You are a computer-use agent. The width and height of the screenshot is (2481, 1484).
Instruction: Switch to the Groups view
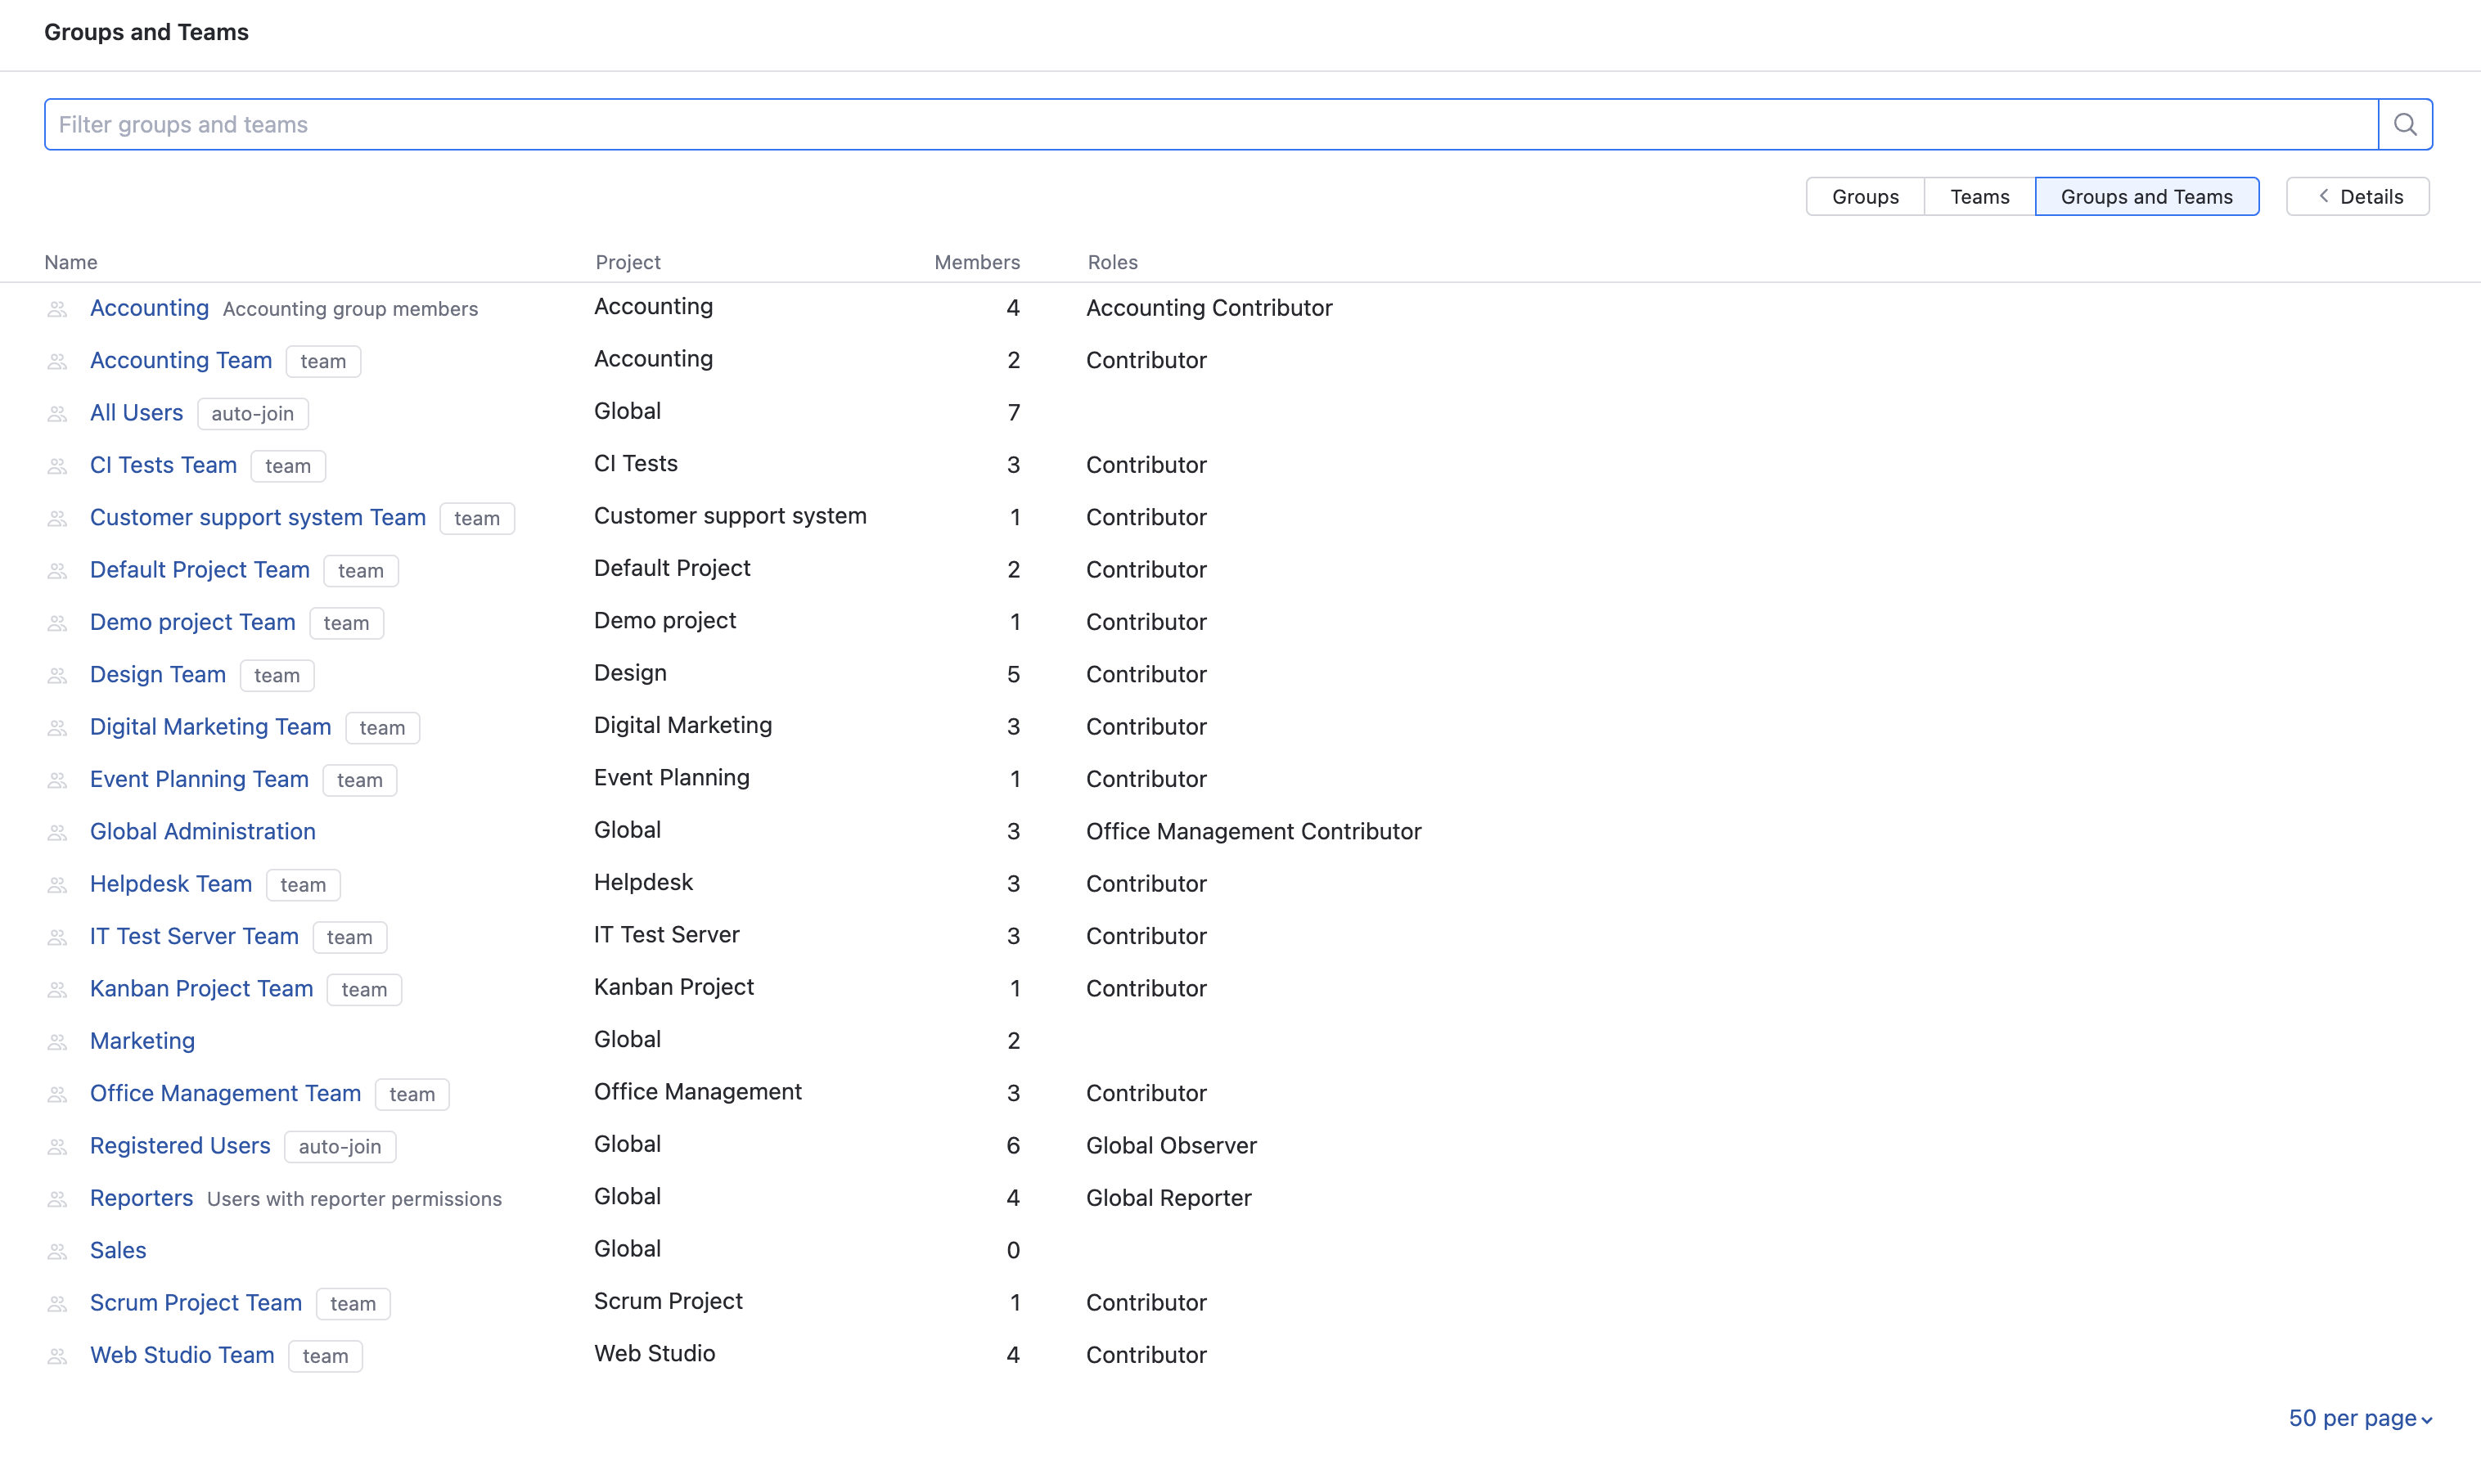click(x=1864, y=196)
